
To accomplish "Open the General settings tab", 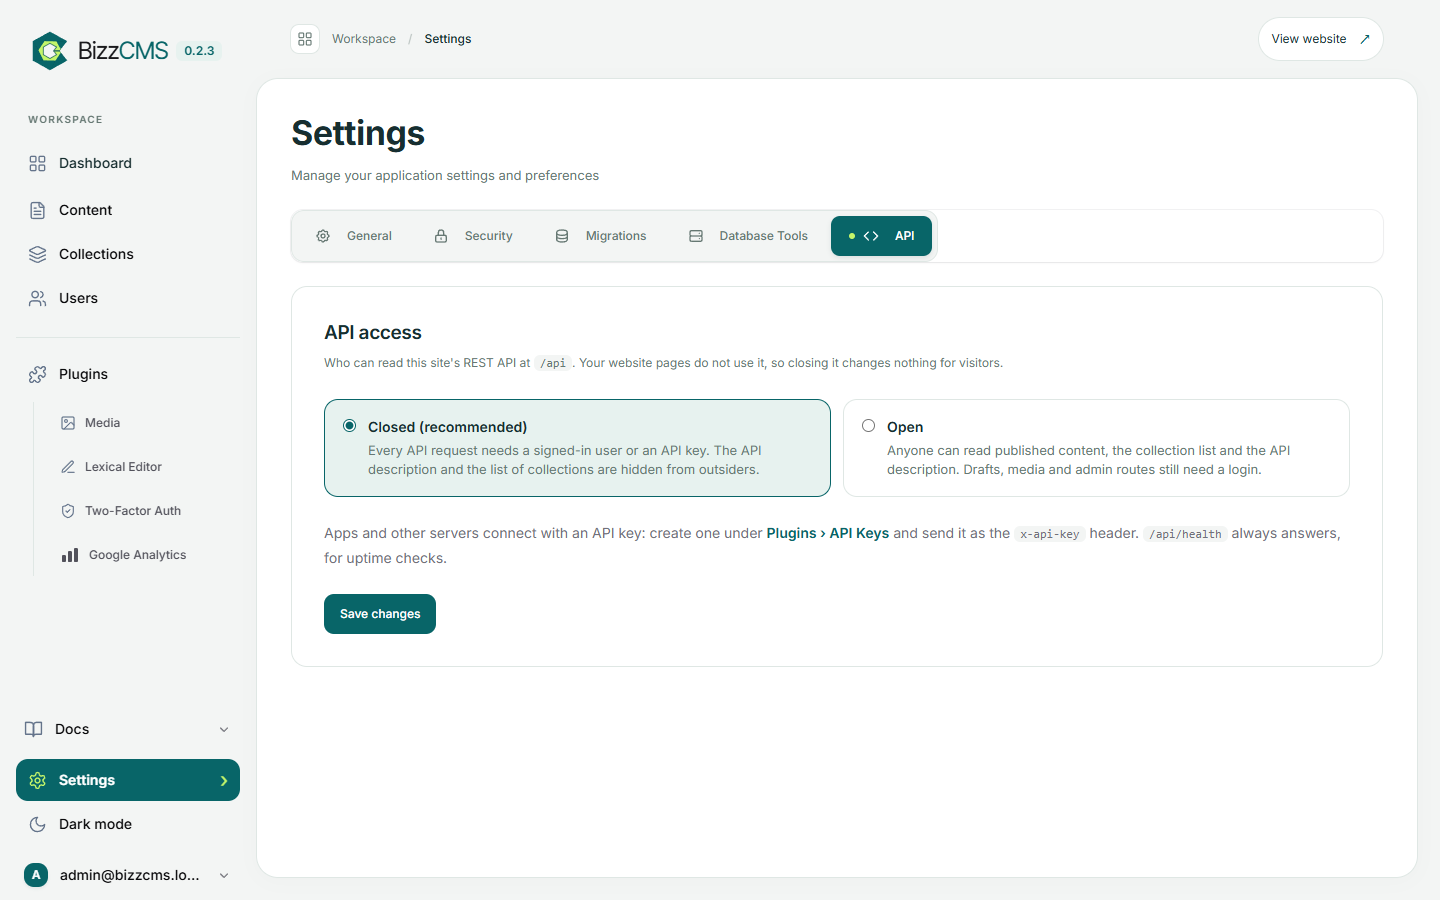I will coord(355,236).
